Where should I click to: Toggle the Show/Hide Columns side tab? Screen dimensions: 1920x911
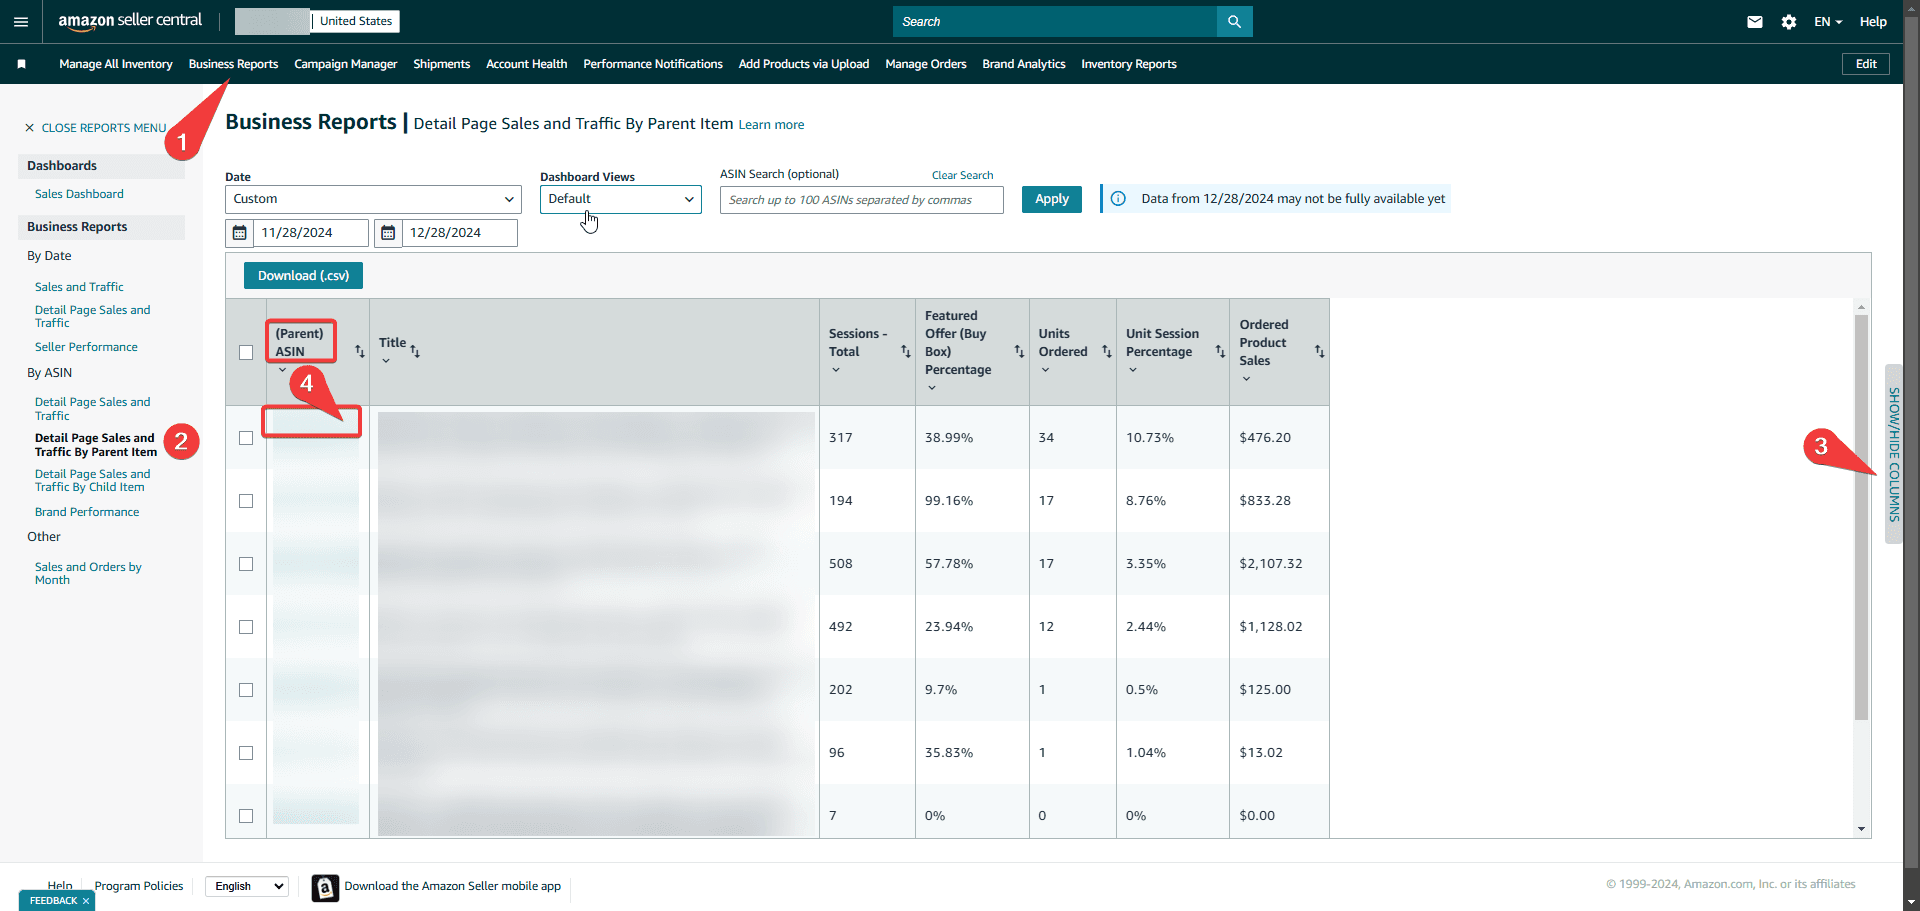[x=1894, y=454]
